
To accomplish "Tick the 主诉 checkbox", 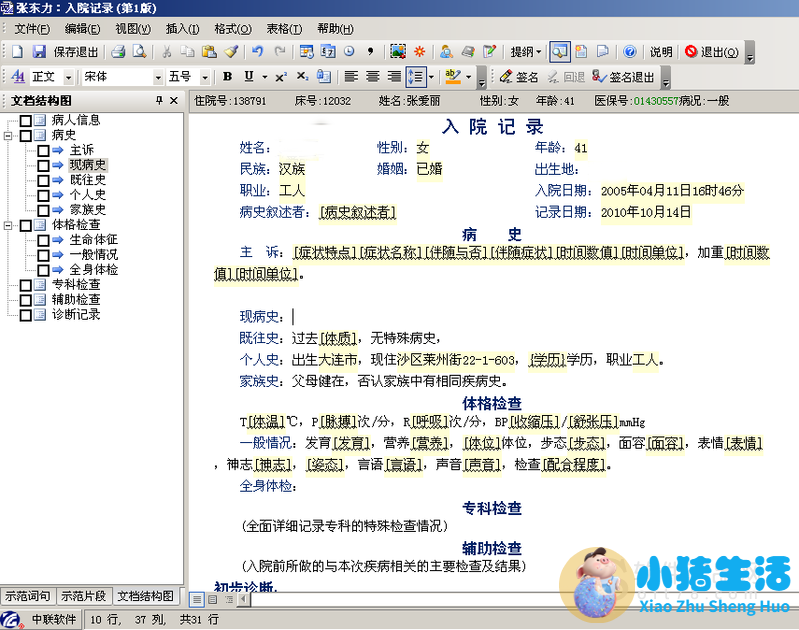I will coord(43,150).
